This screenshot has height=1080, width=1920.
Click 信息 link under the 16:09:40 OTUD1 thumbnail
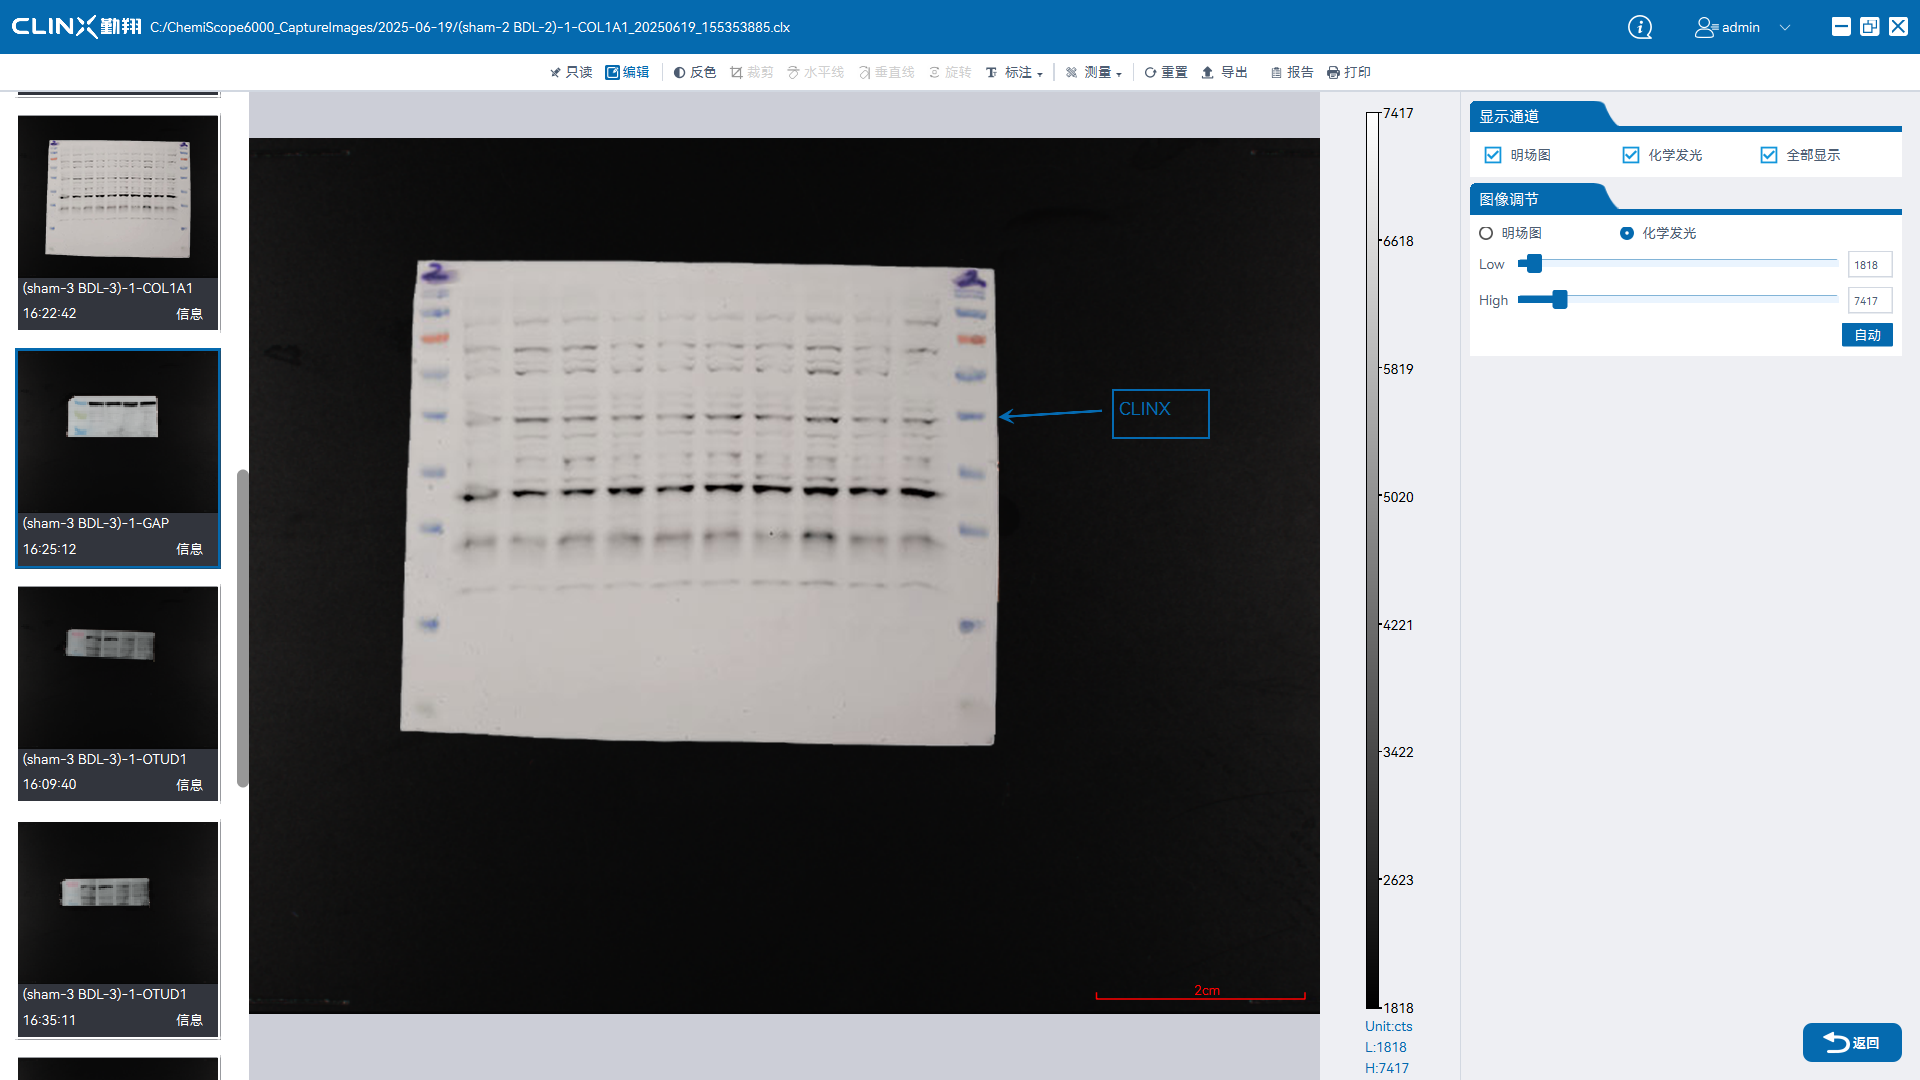click(x=189, y=785)
